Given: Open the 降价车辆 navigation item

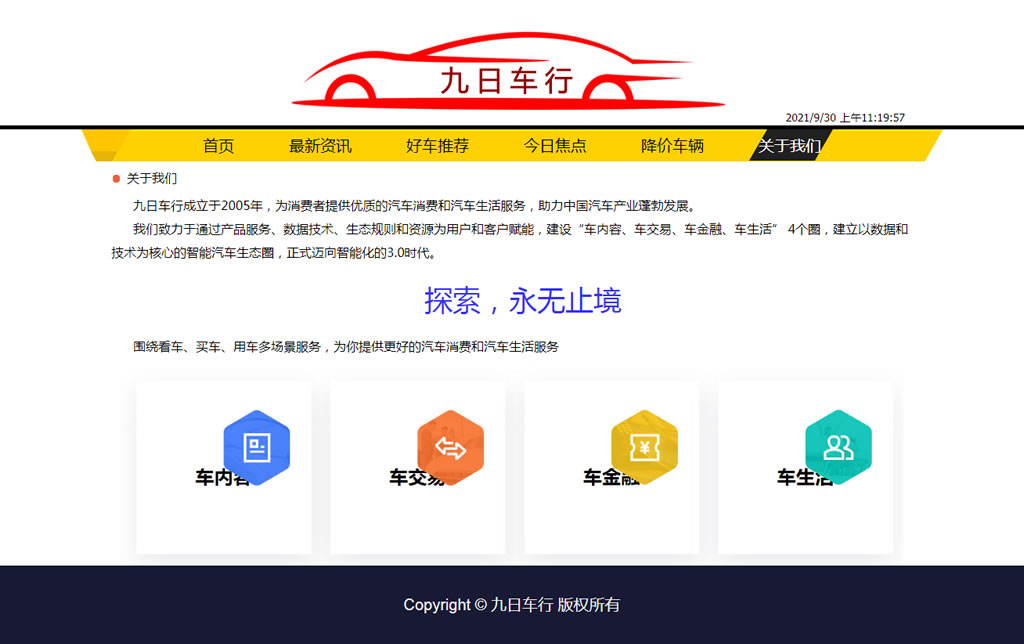Looking at the screenshot, I should 672,146.
